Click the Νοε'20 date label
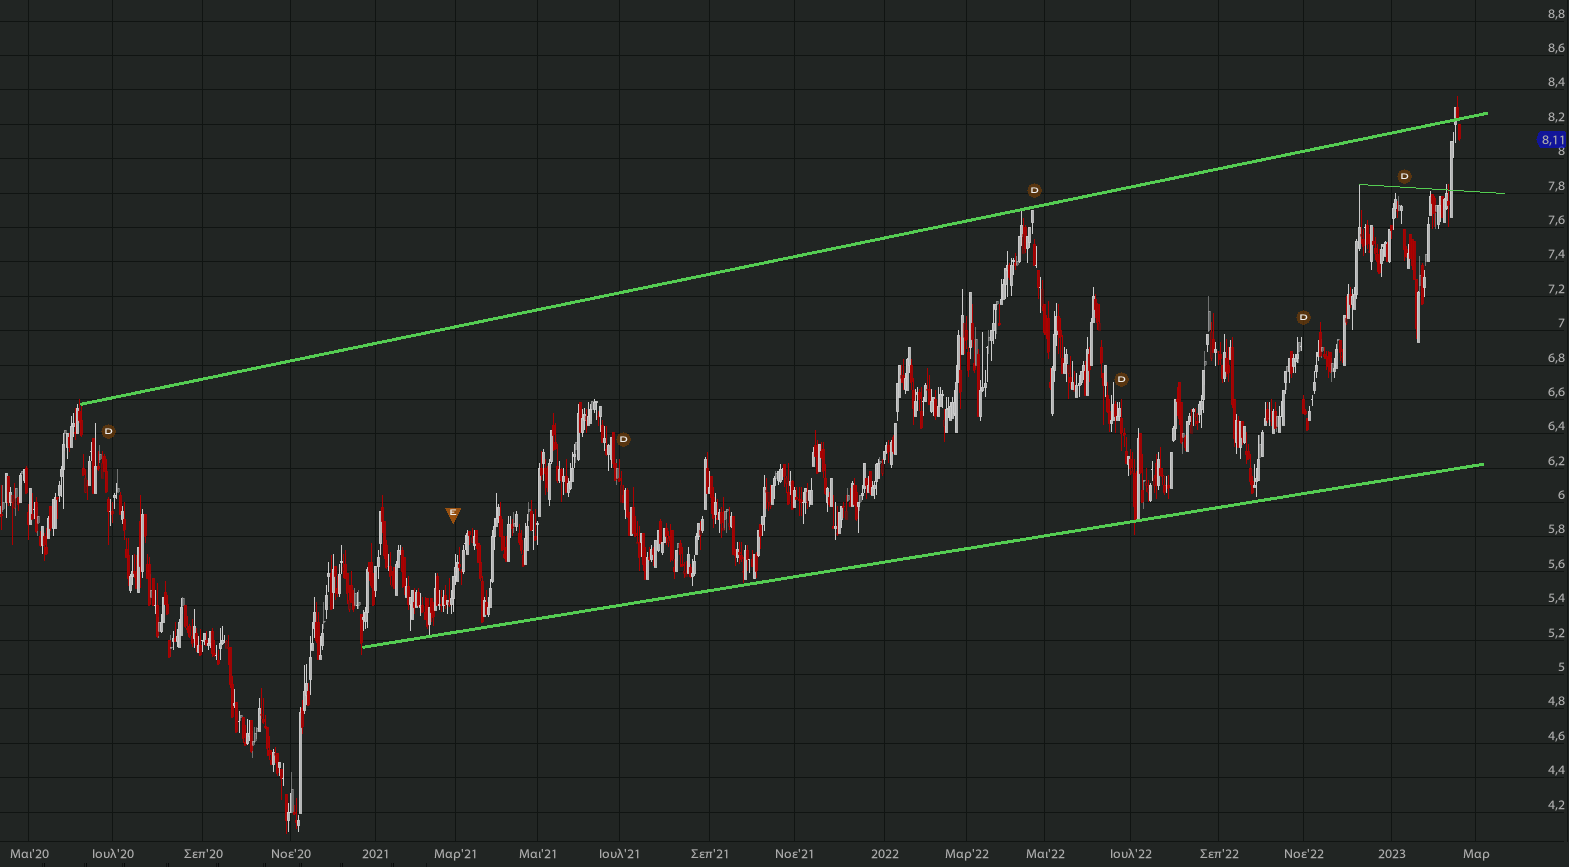Viewport: 1569px width, 867px height. click(x=291, y=854)
